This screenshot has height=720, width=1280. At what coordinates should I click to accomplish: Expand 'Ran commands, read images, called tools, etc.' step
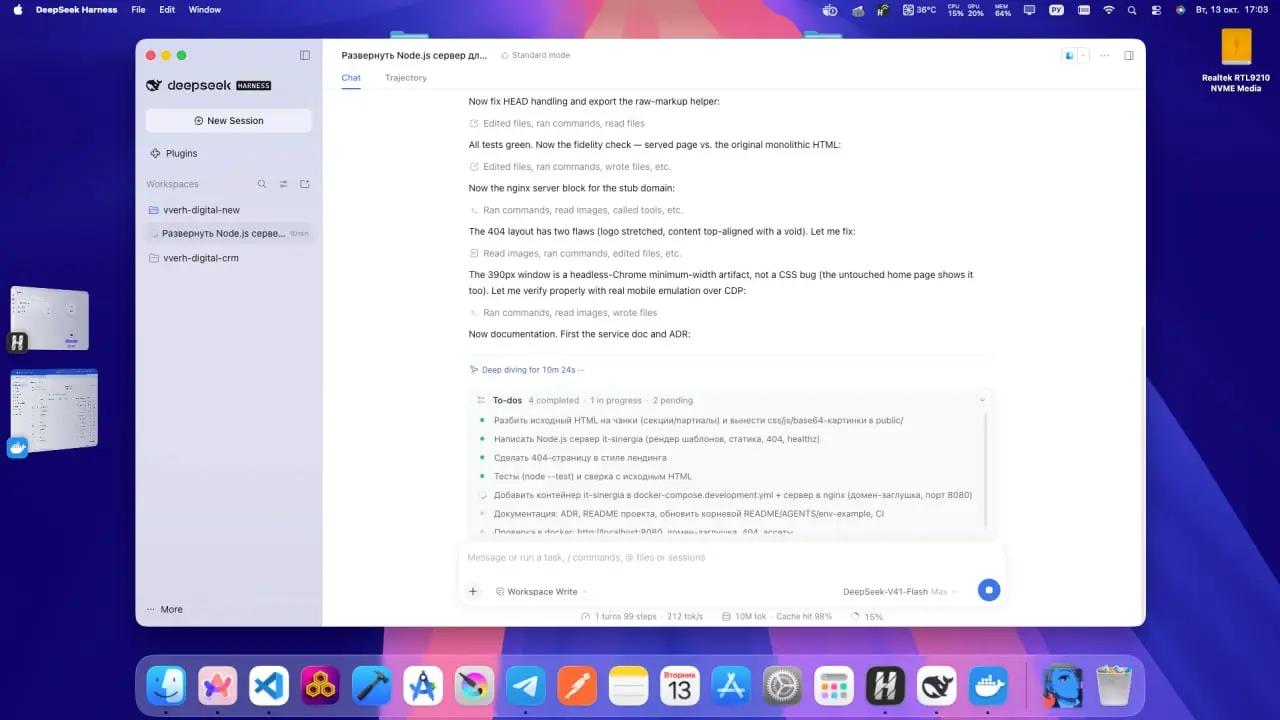576,210
